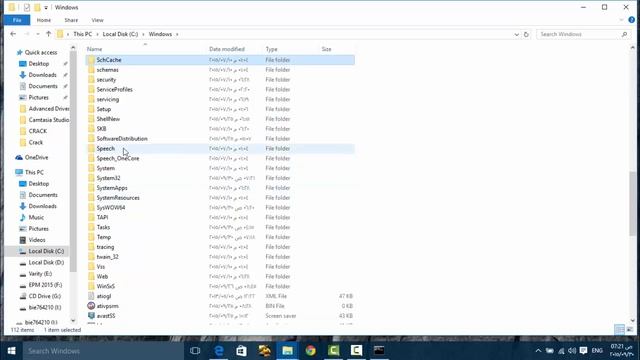Open the CRACK folder in Quick access
Image resolution: width=640 pixels, height=360 pixels.
pyautogui.click(x=38, y=131)
